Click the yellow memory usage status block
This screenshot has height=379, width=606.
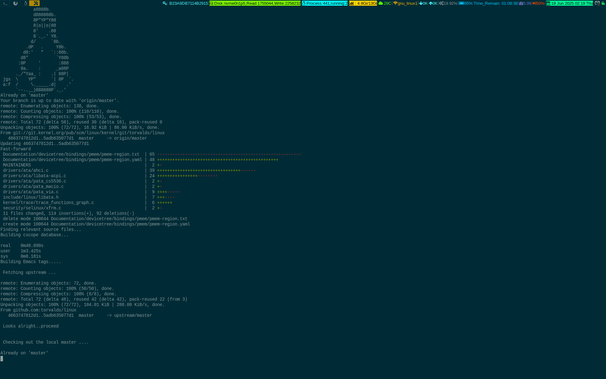coord(363,3)
